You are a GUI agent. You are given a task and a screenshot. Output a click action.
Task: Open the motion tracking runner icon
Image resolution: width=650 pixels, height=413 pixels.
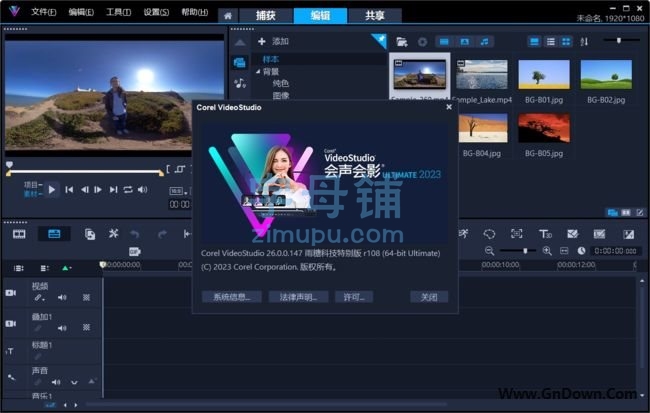(464, 234)
